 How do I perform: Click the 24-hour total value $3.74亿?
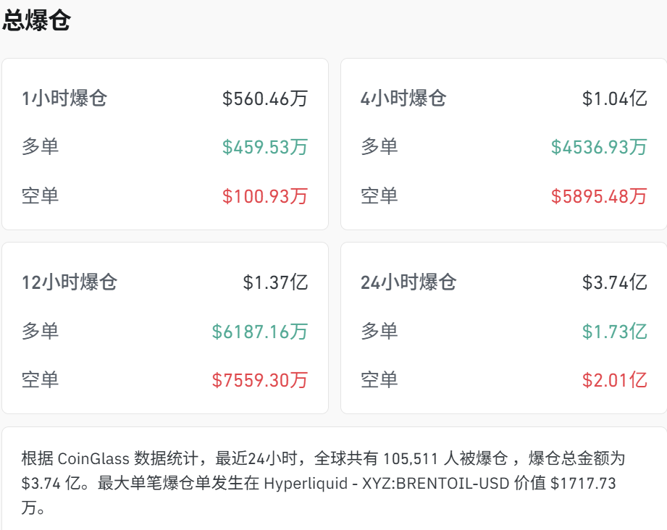(x=614, y=283)
